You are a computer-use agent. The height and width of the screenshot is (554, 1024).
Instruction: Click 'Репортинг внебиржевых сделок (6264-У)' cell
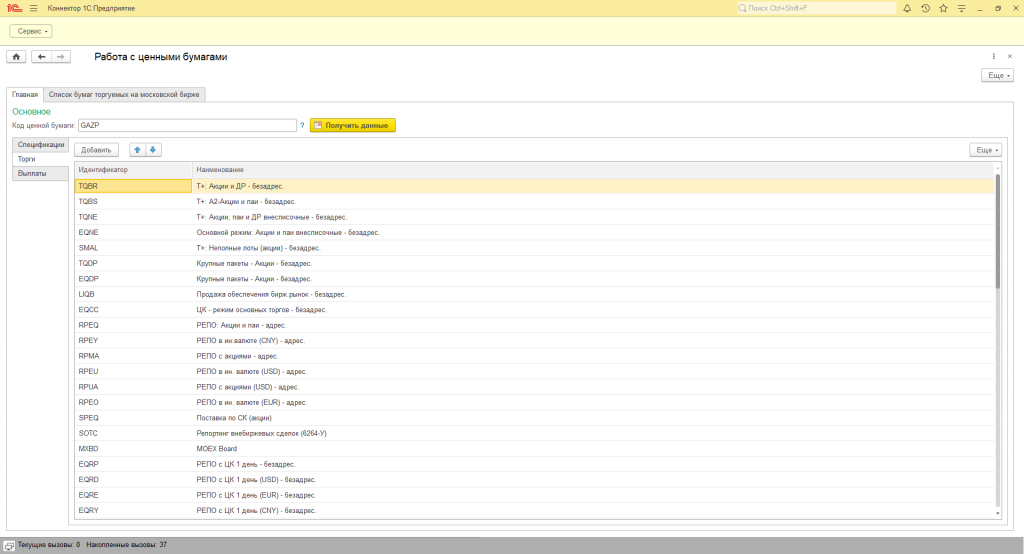tap(593, 433)
